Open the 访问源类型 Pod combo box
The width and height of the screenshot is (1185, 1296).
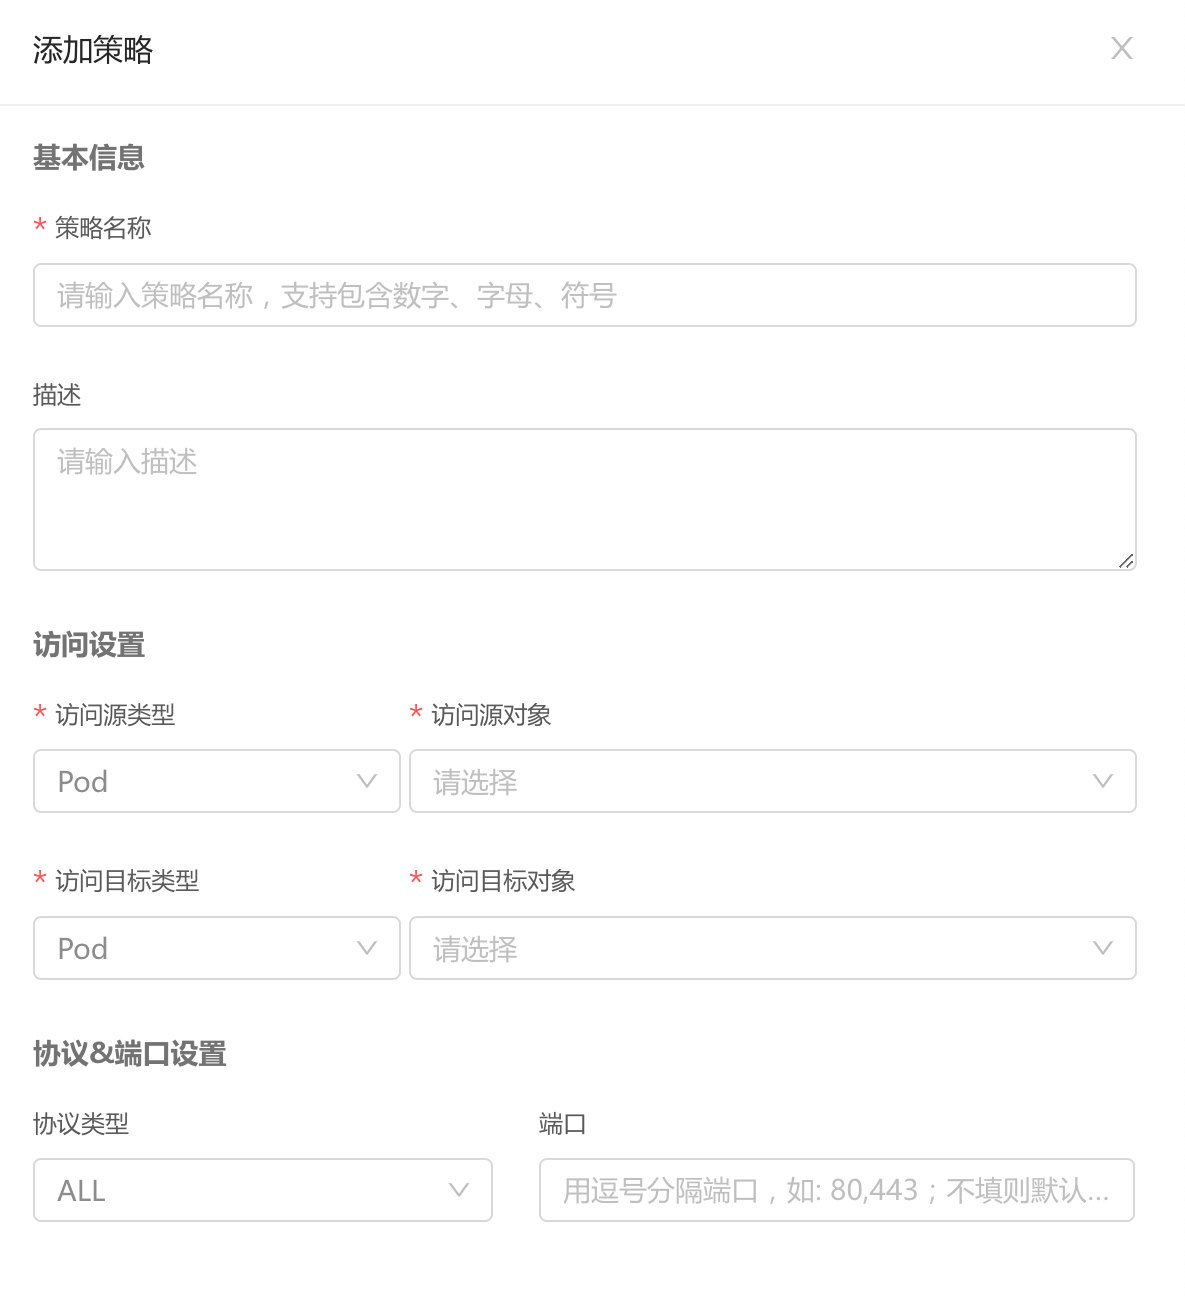pyautogui.click(x=217, y=781)
